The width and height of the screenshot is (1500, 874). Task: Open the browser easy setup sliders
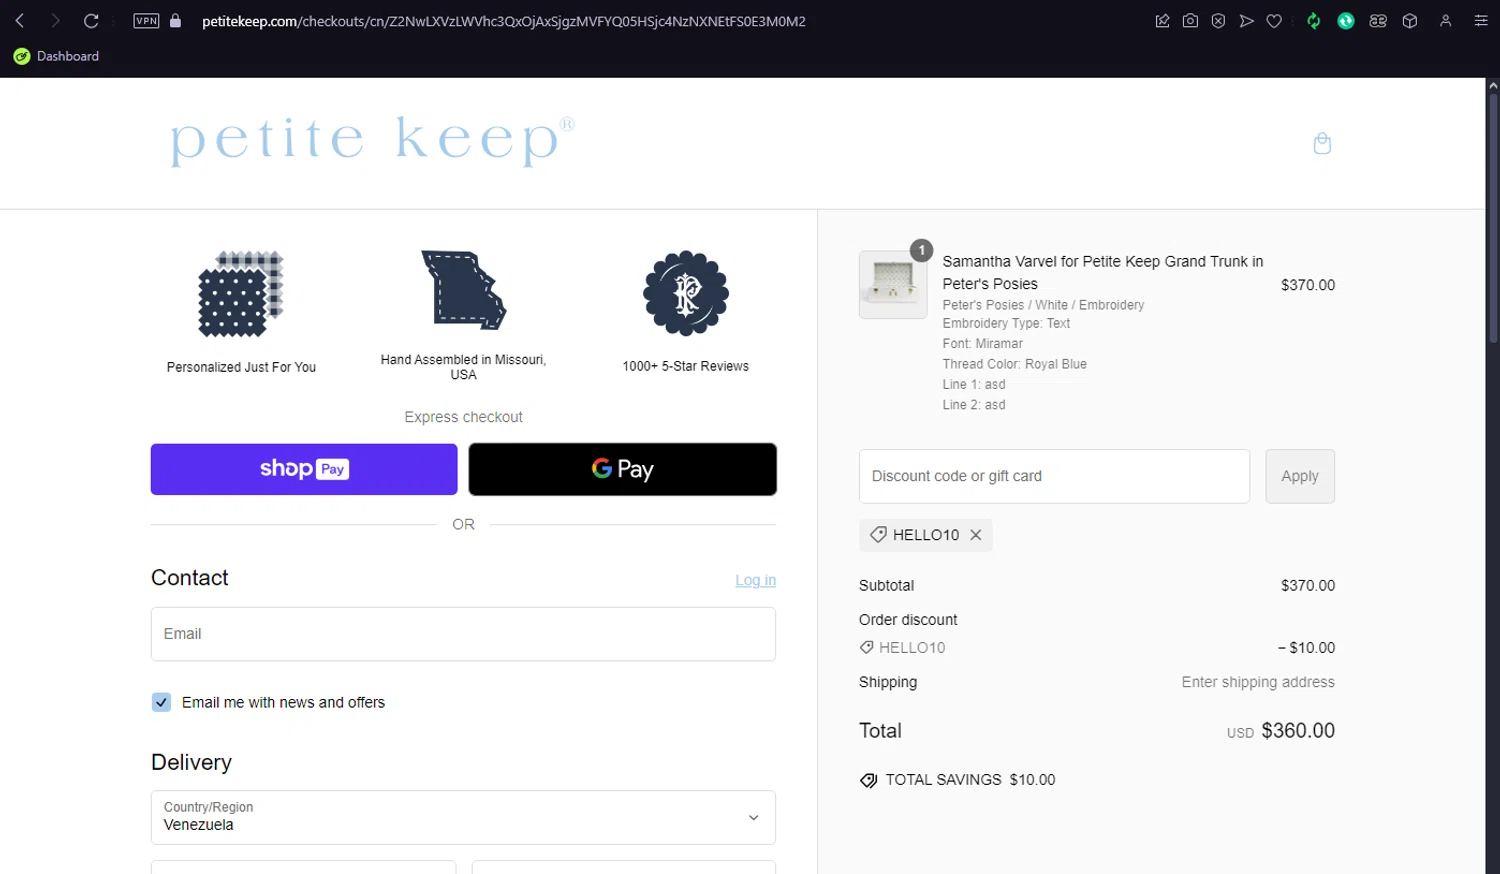[x=1481, y=21]
